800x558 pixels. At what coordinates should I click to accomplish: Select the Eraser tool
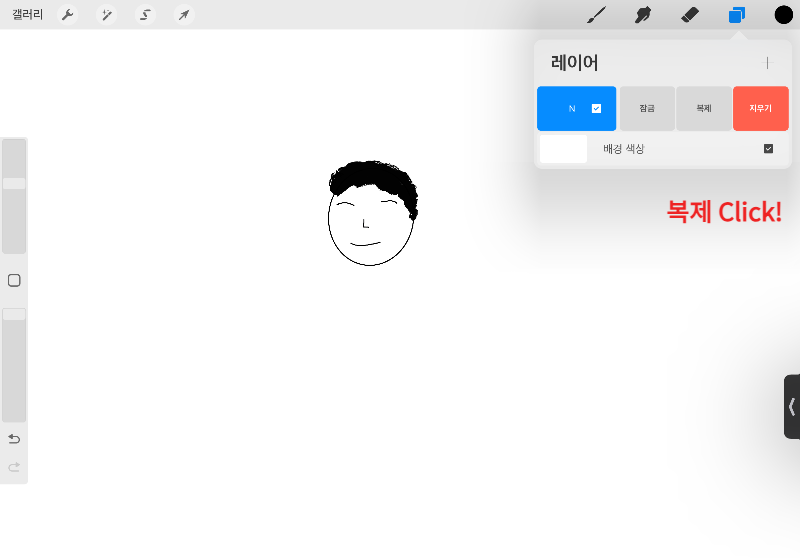pos(690,15)
